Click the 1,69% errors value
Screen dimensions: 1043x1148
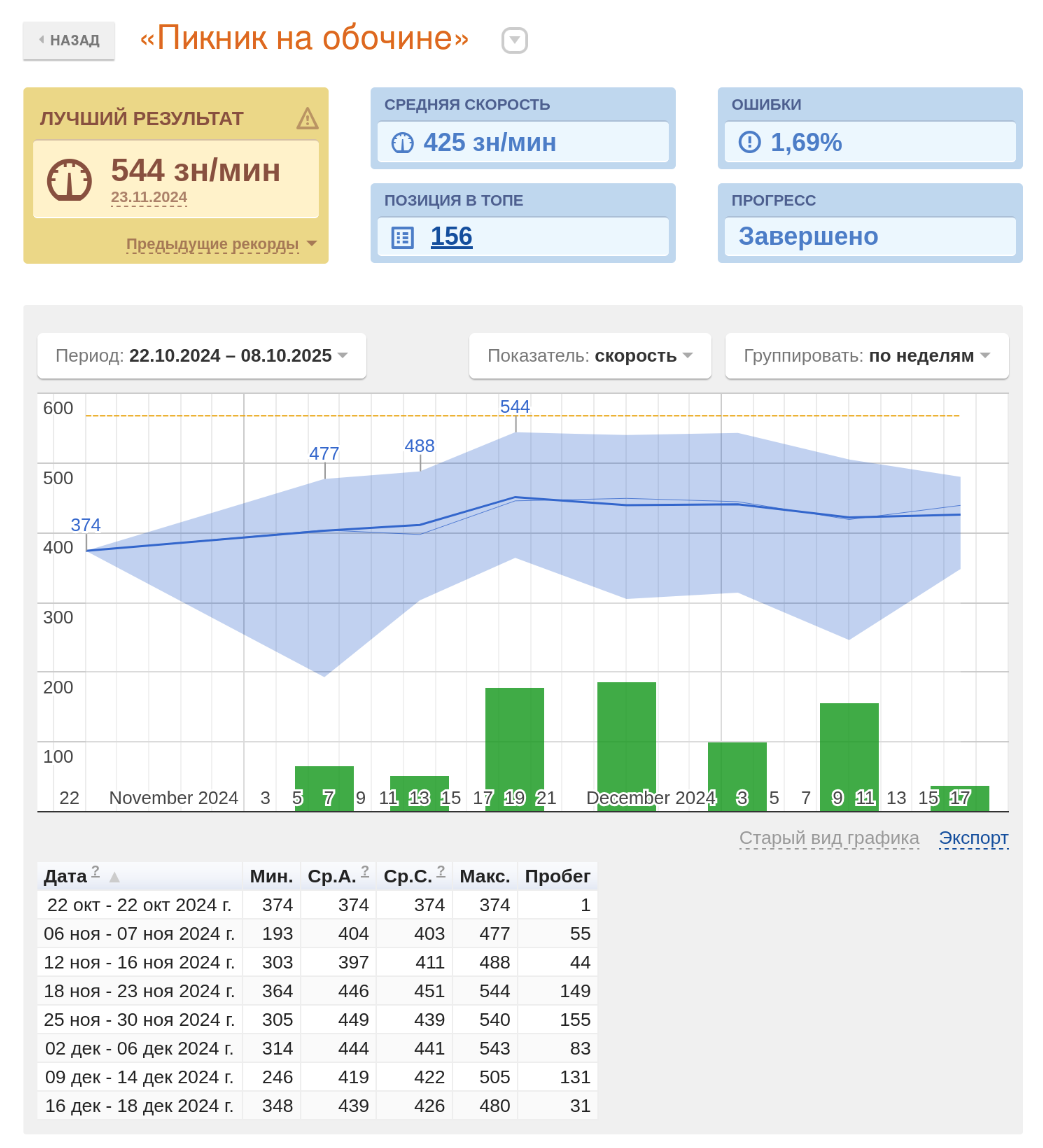point(806,143)
